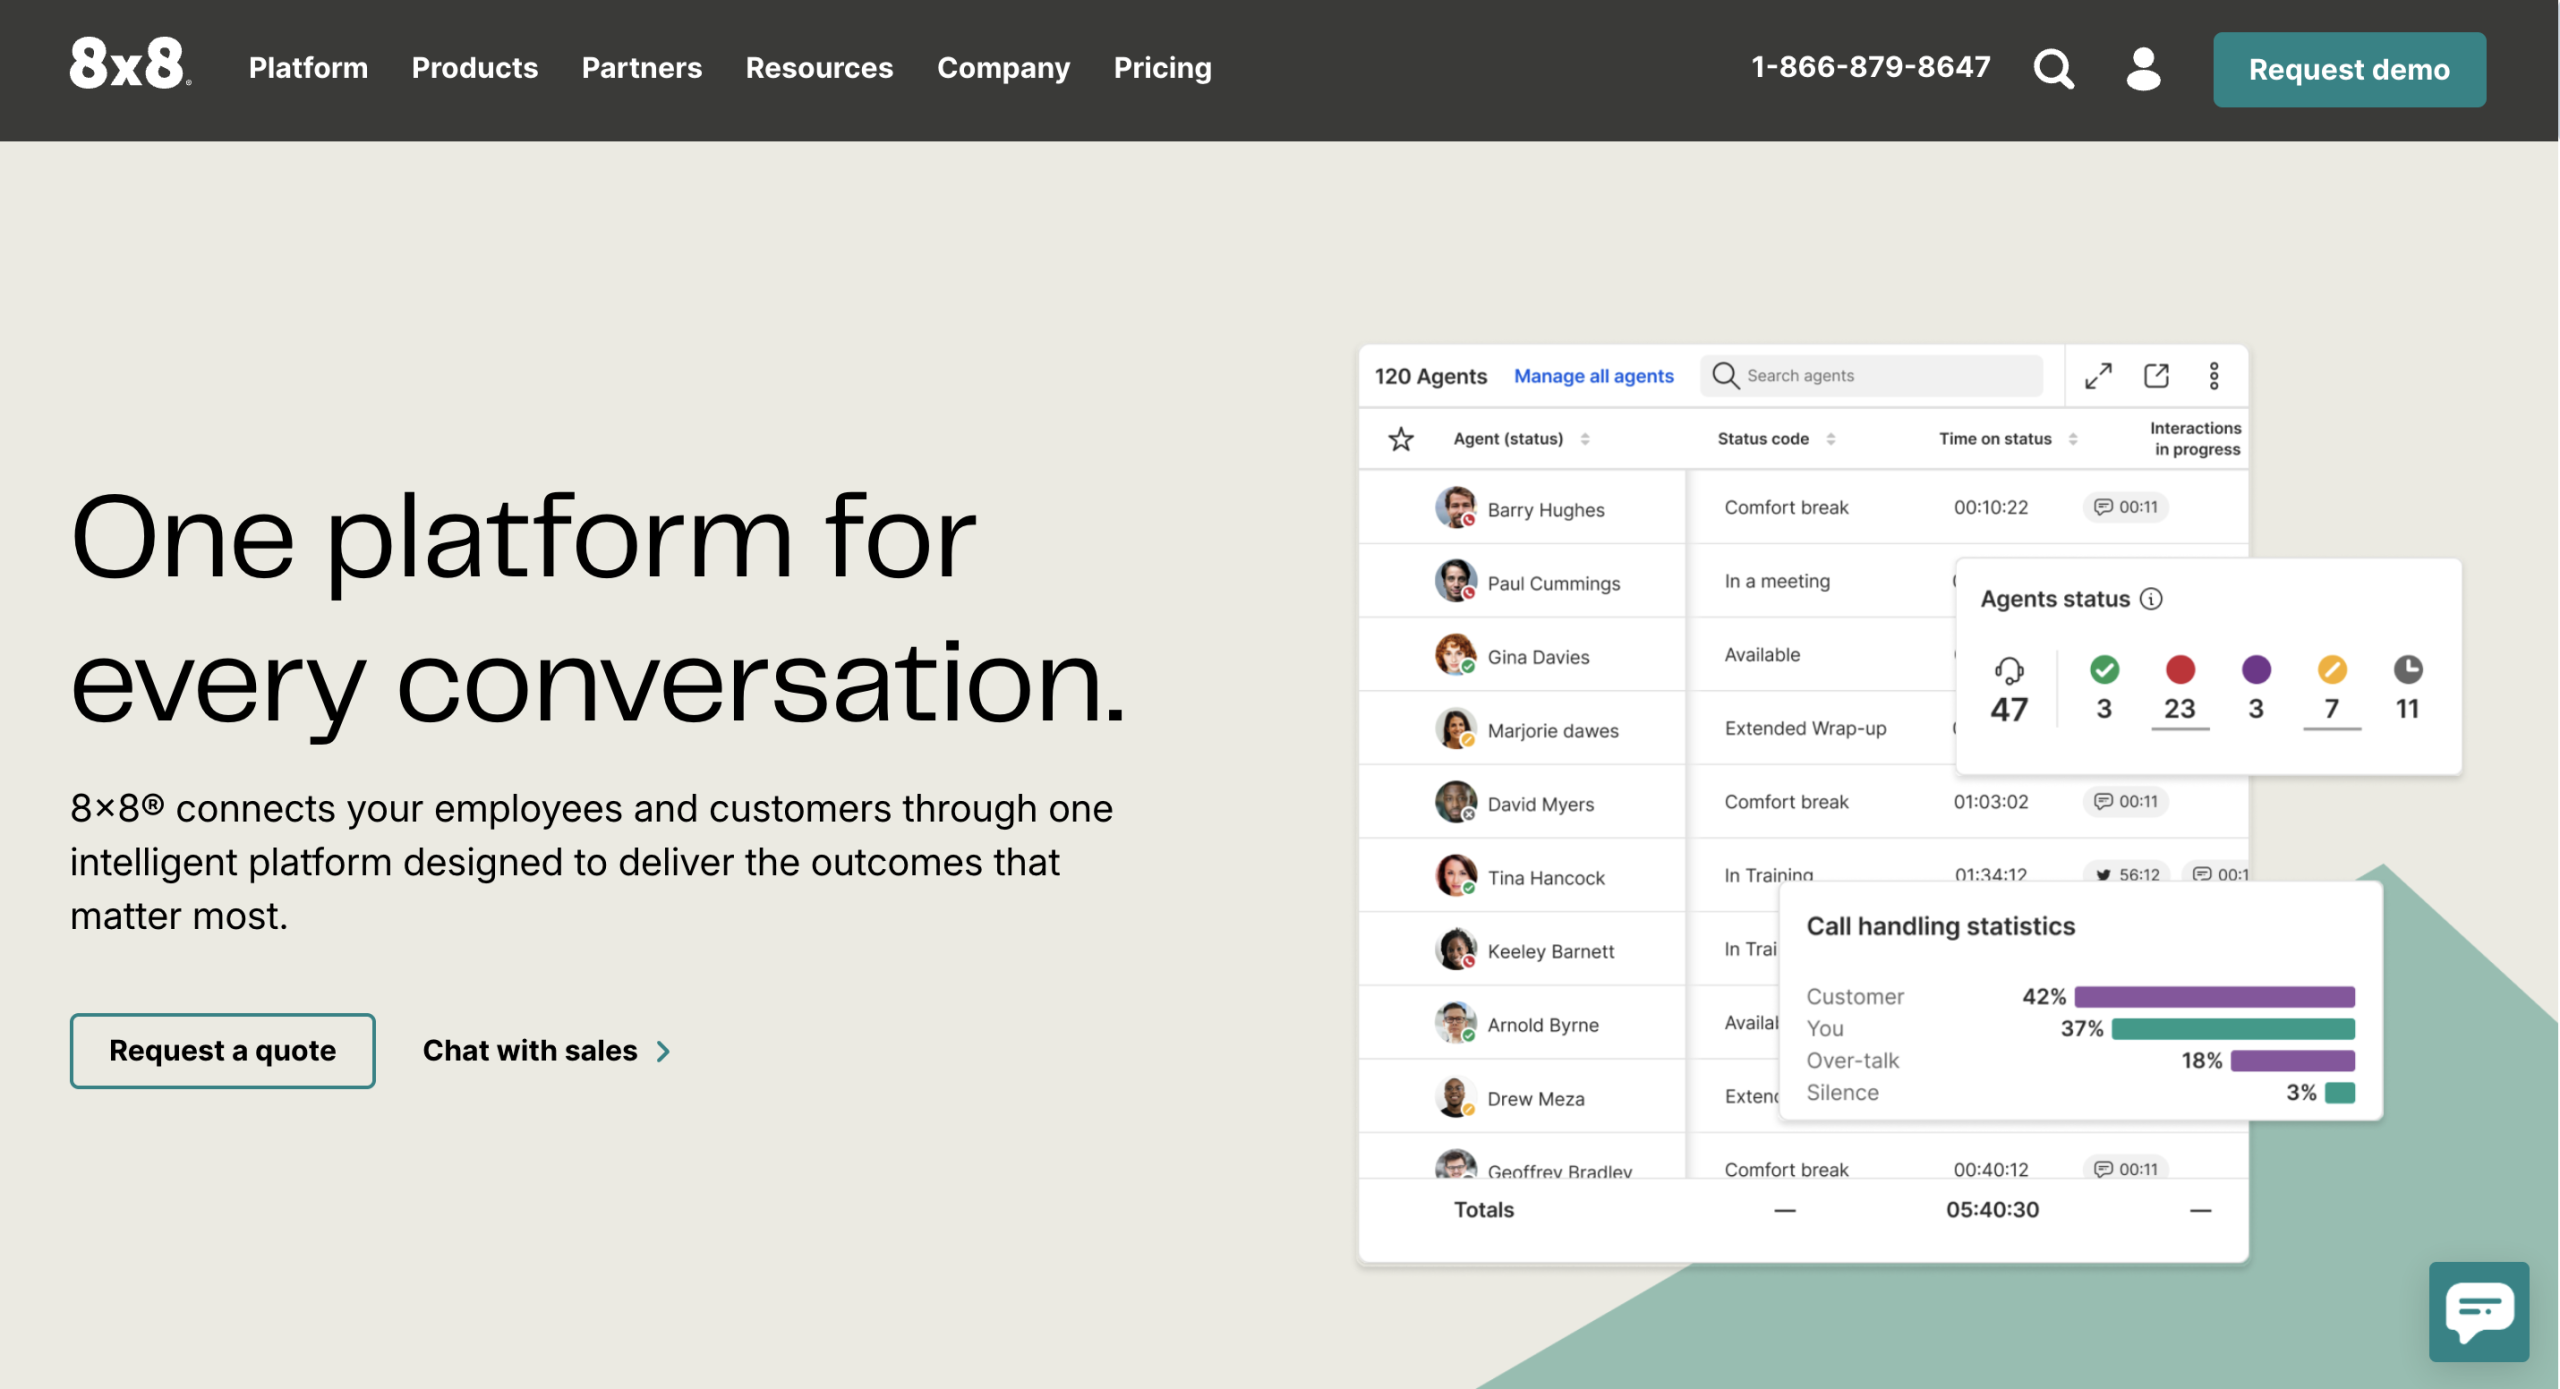This screenshot has width=2560, height=1389.
Task: Click the "01:03:02" time on status
Action: [x=1991, y=802]
